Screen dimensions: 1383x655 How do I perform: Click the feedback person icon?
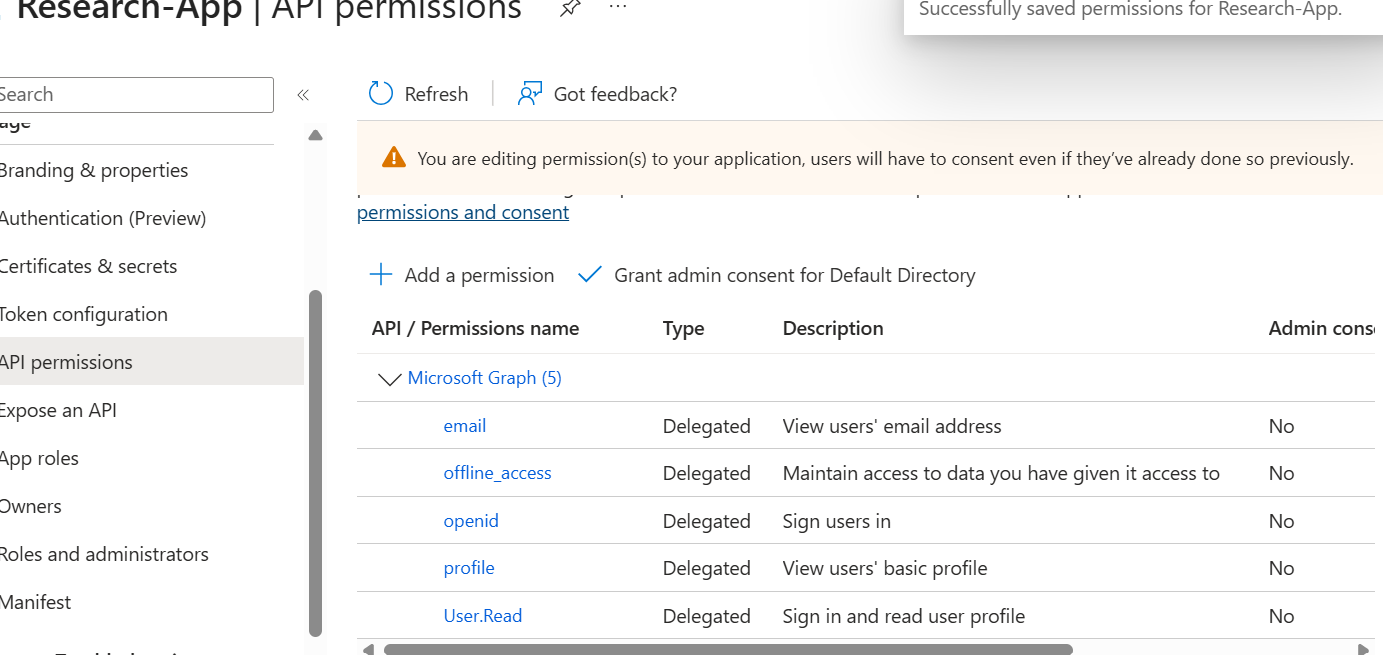(530, 94)
